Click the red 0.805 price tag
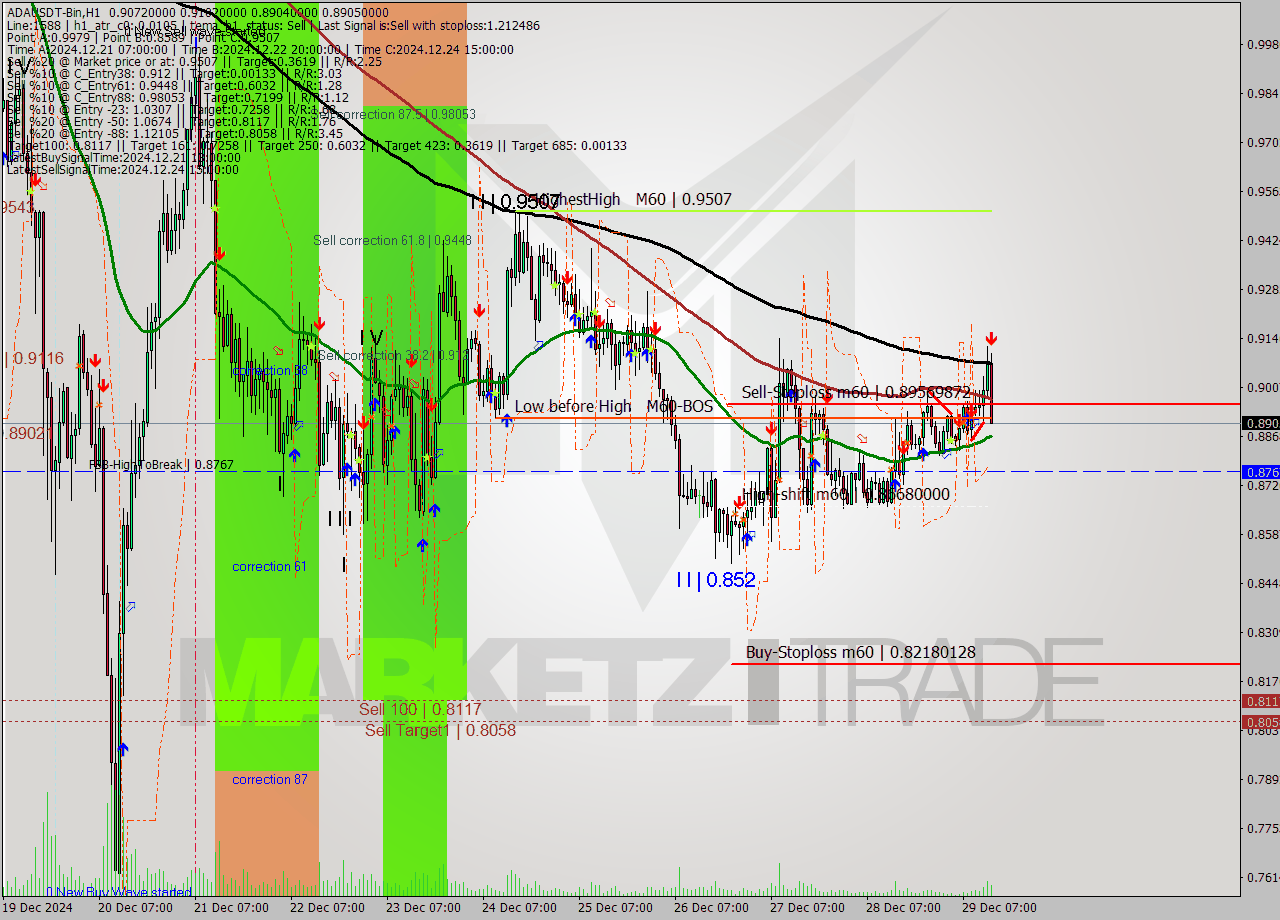The image size is (1280, 920). 1261,722
